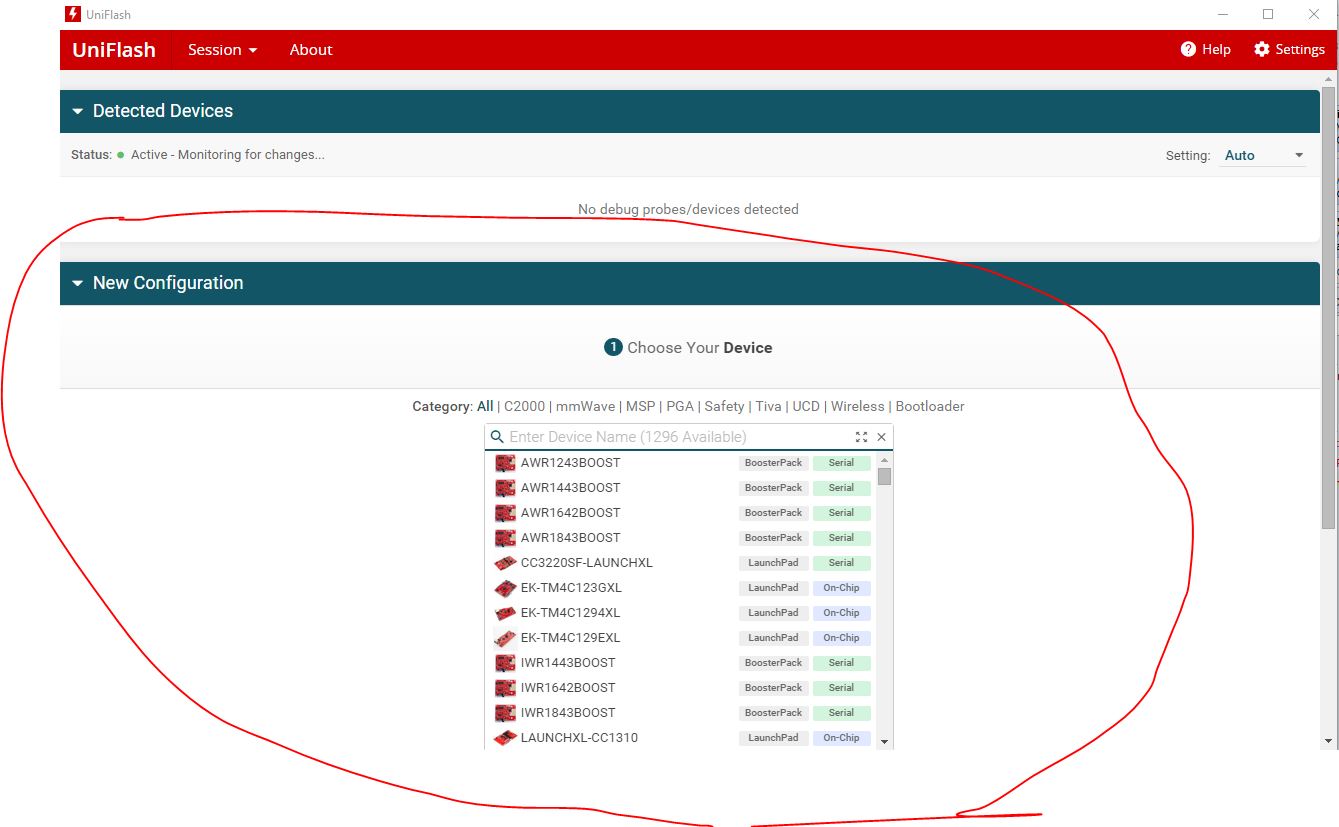Click the AWR1443BOOST board icon
The image size is (1339, 827).
point(505,488)
